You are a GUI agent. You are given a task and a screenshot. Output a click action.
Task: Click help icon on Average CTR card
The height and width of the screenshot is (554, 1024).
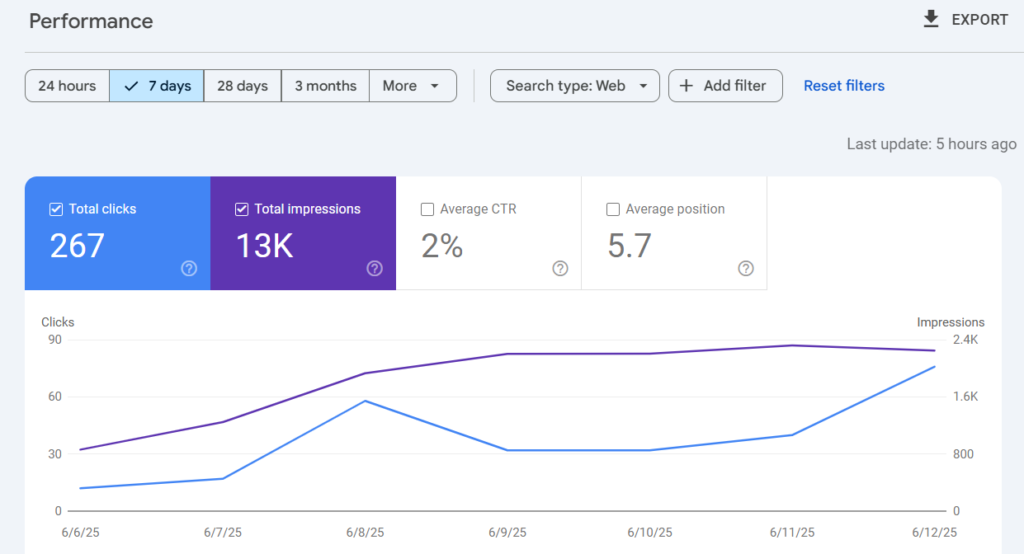pos(560,269)
